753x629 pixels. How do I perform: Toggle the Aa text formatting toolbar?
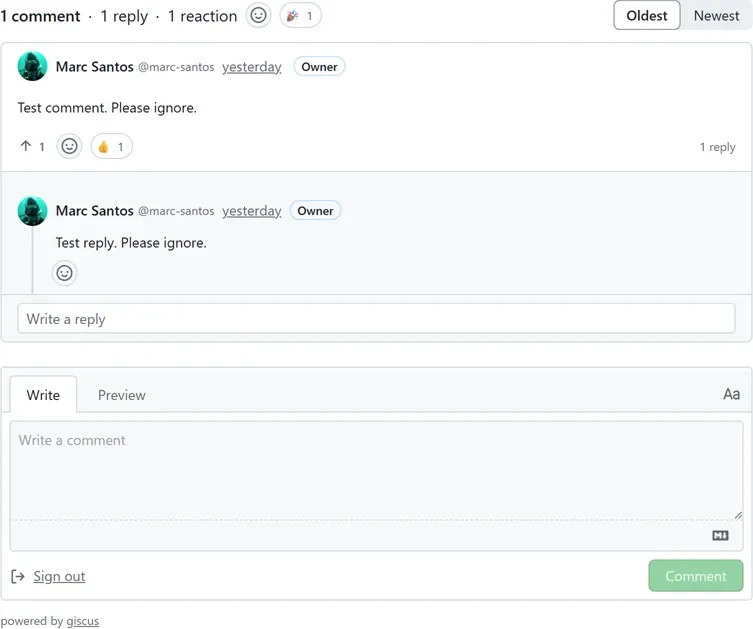[x=731, y=394]
